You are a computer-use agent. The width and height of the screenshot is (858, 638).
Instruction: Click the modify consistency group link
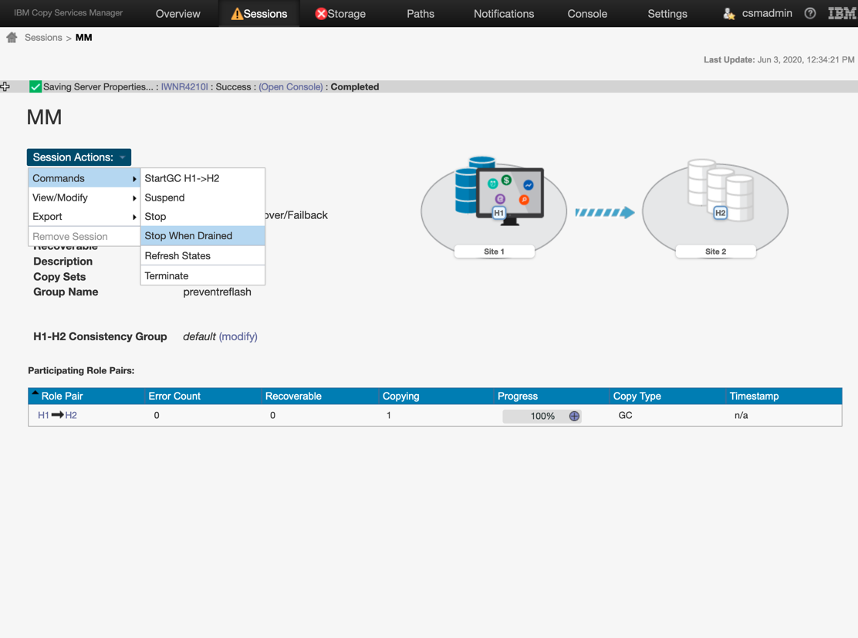(238, 337)
